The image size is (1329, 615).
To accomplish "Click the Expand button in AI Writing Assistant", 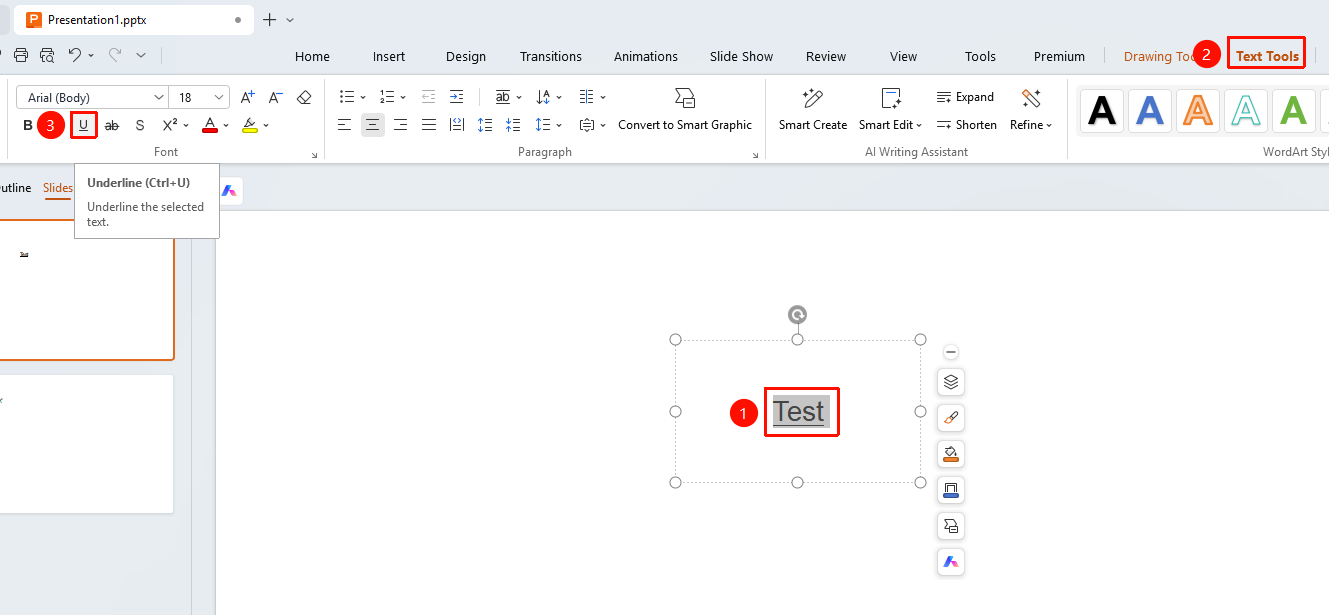I will tap(965, 97).
